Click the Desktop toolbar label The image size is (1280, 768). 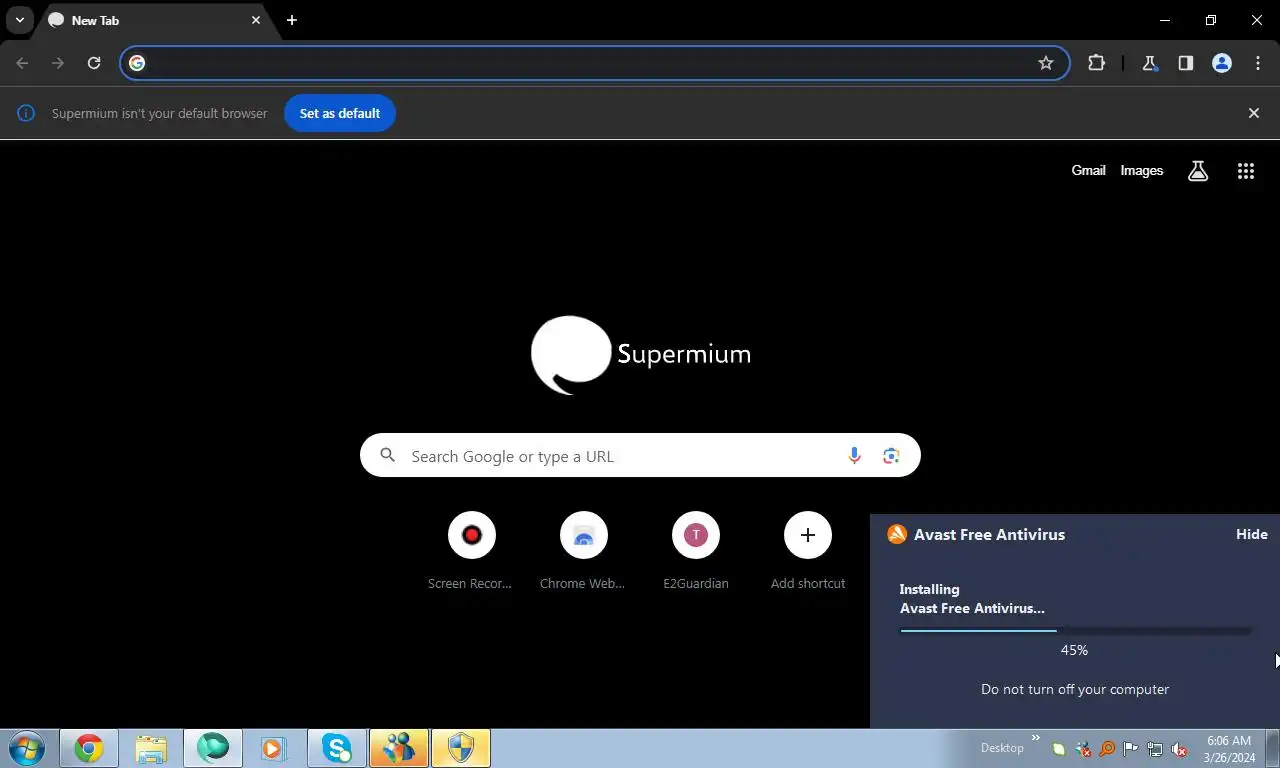[1002, 748]
